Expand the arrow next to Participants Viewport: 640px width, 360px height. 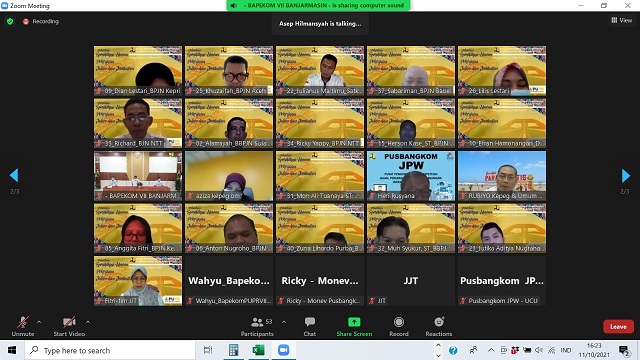(x=284, y=322)
